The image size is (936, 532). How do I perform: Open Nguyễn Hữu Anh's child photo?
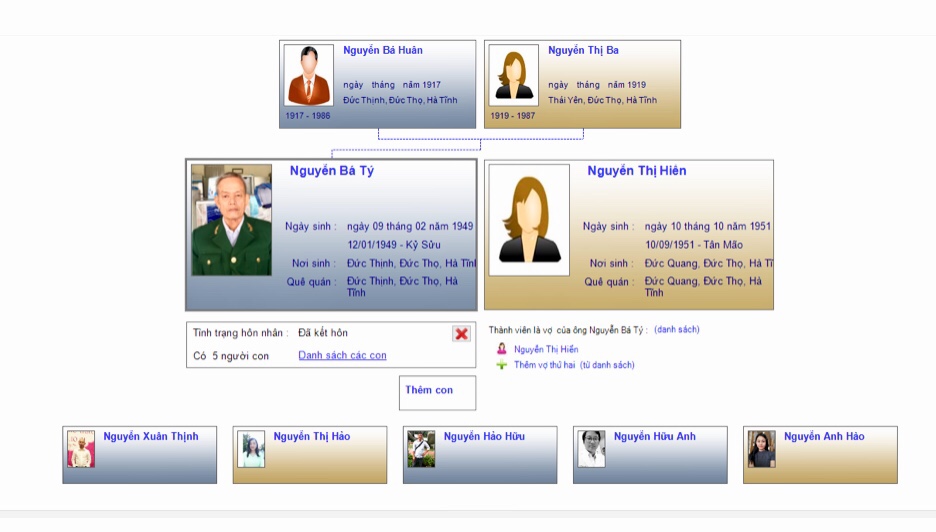pos(591,449)
